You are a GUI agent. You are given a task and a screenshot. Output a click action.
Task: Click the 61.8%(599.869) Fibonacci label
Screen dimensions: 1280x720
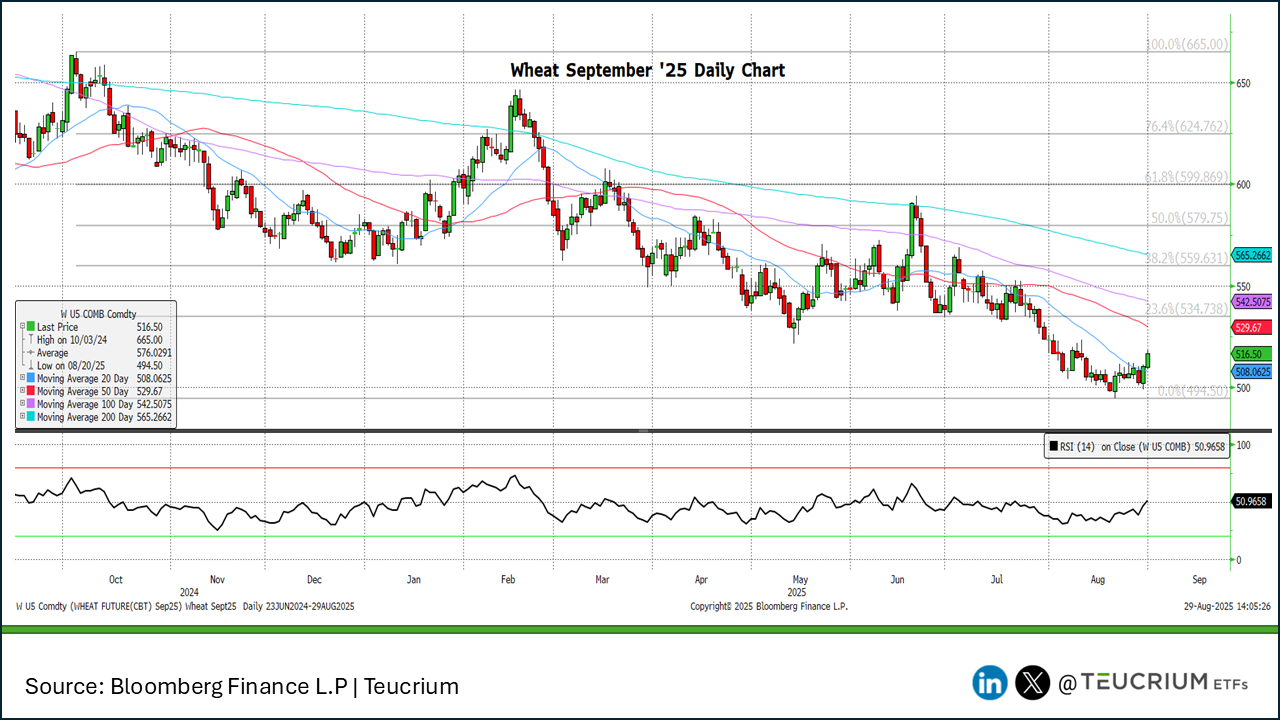tap(1186, 177)
